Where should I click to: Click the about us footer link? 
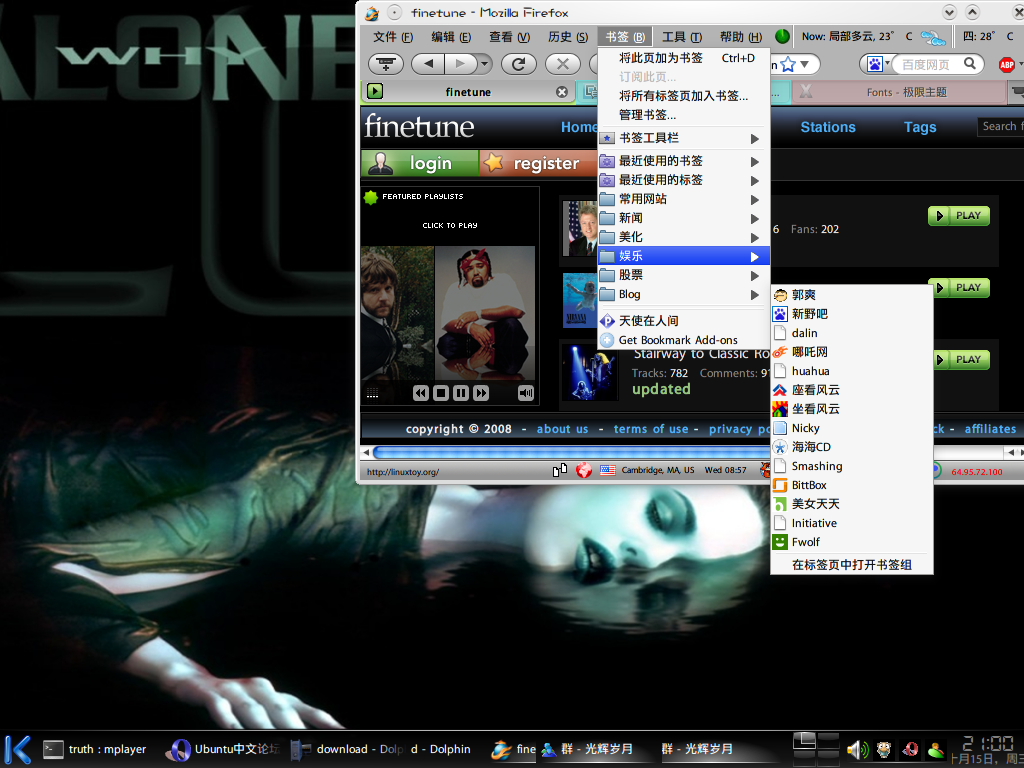coord(562,429)
